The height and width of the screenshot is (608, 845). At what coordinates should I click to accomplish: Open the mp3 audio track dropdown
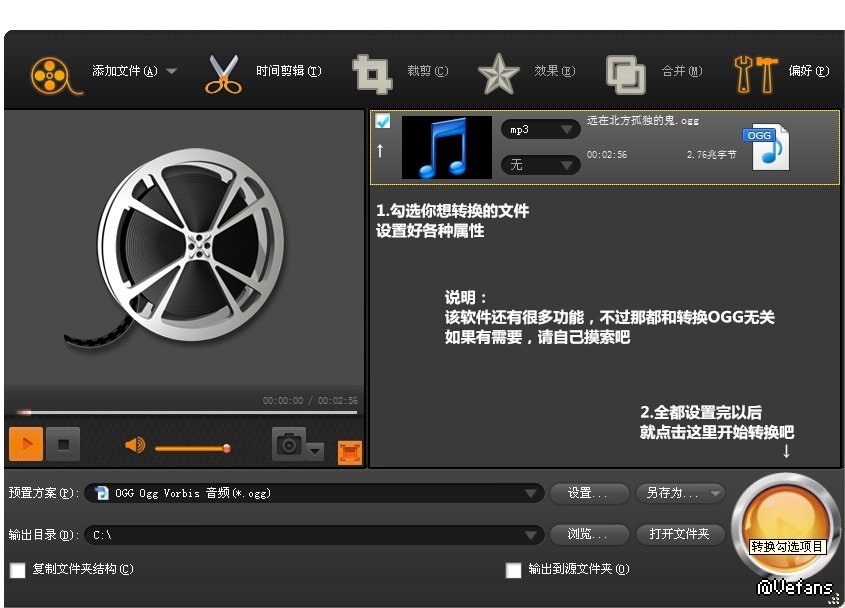(541, 129)
